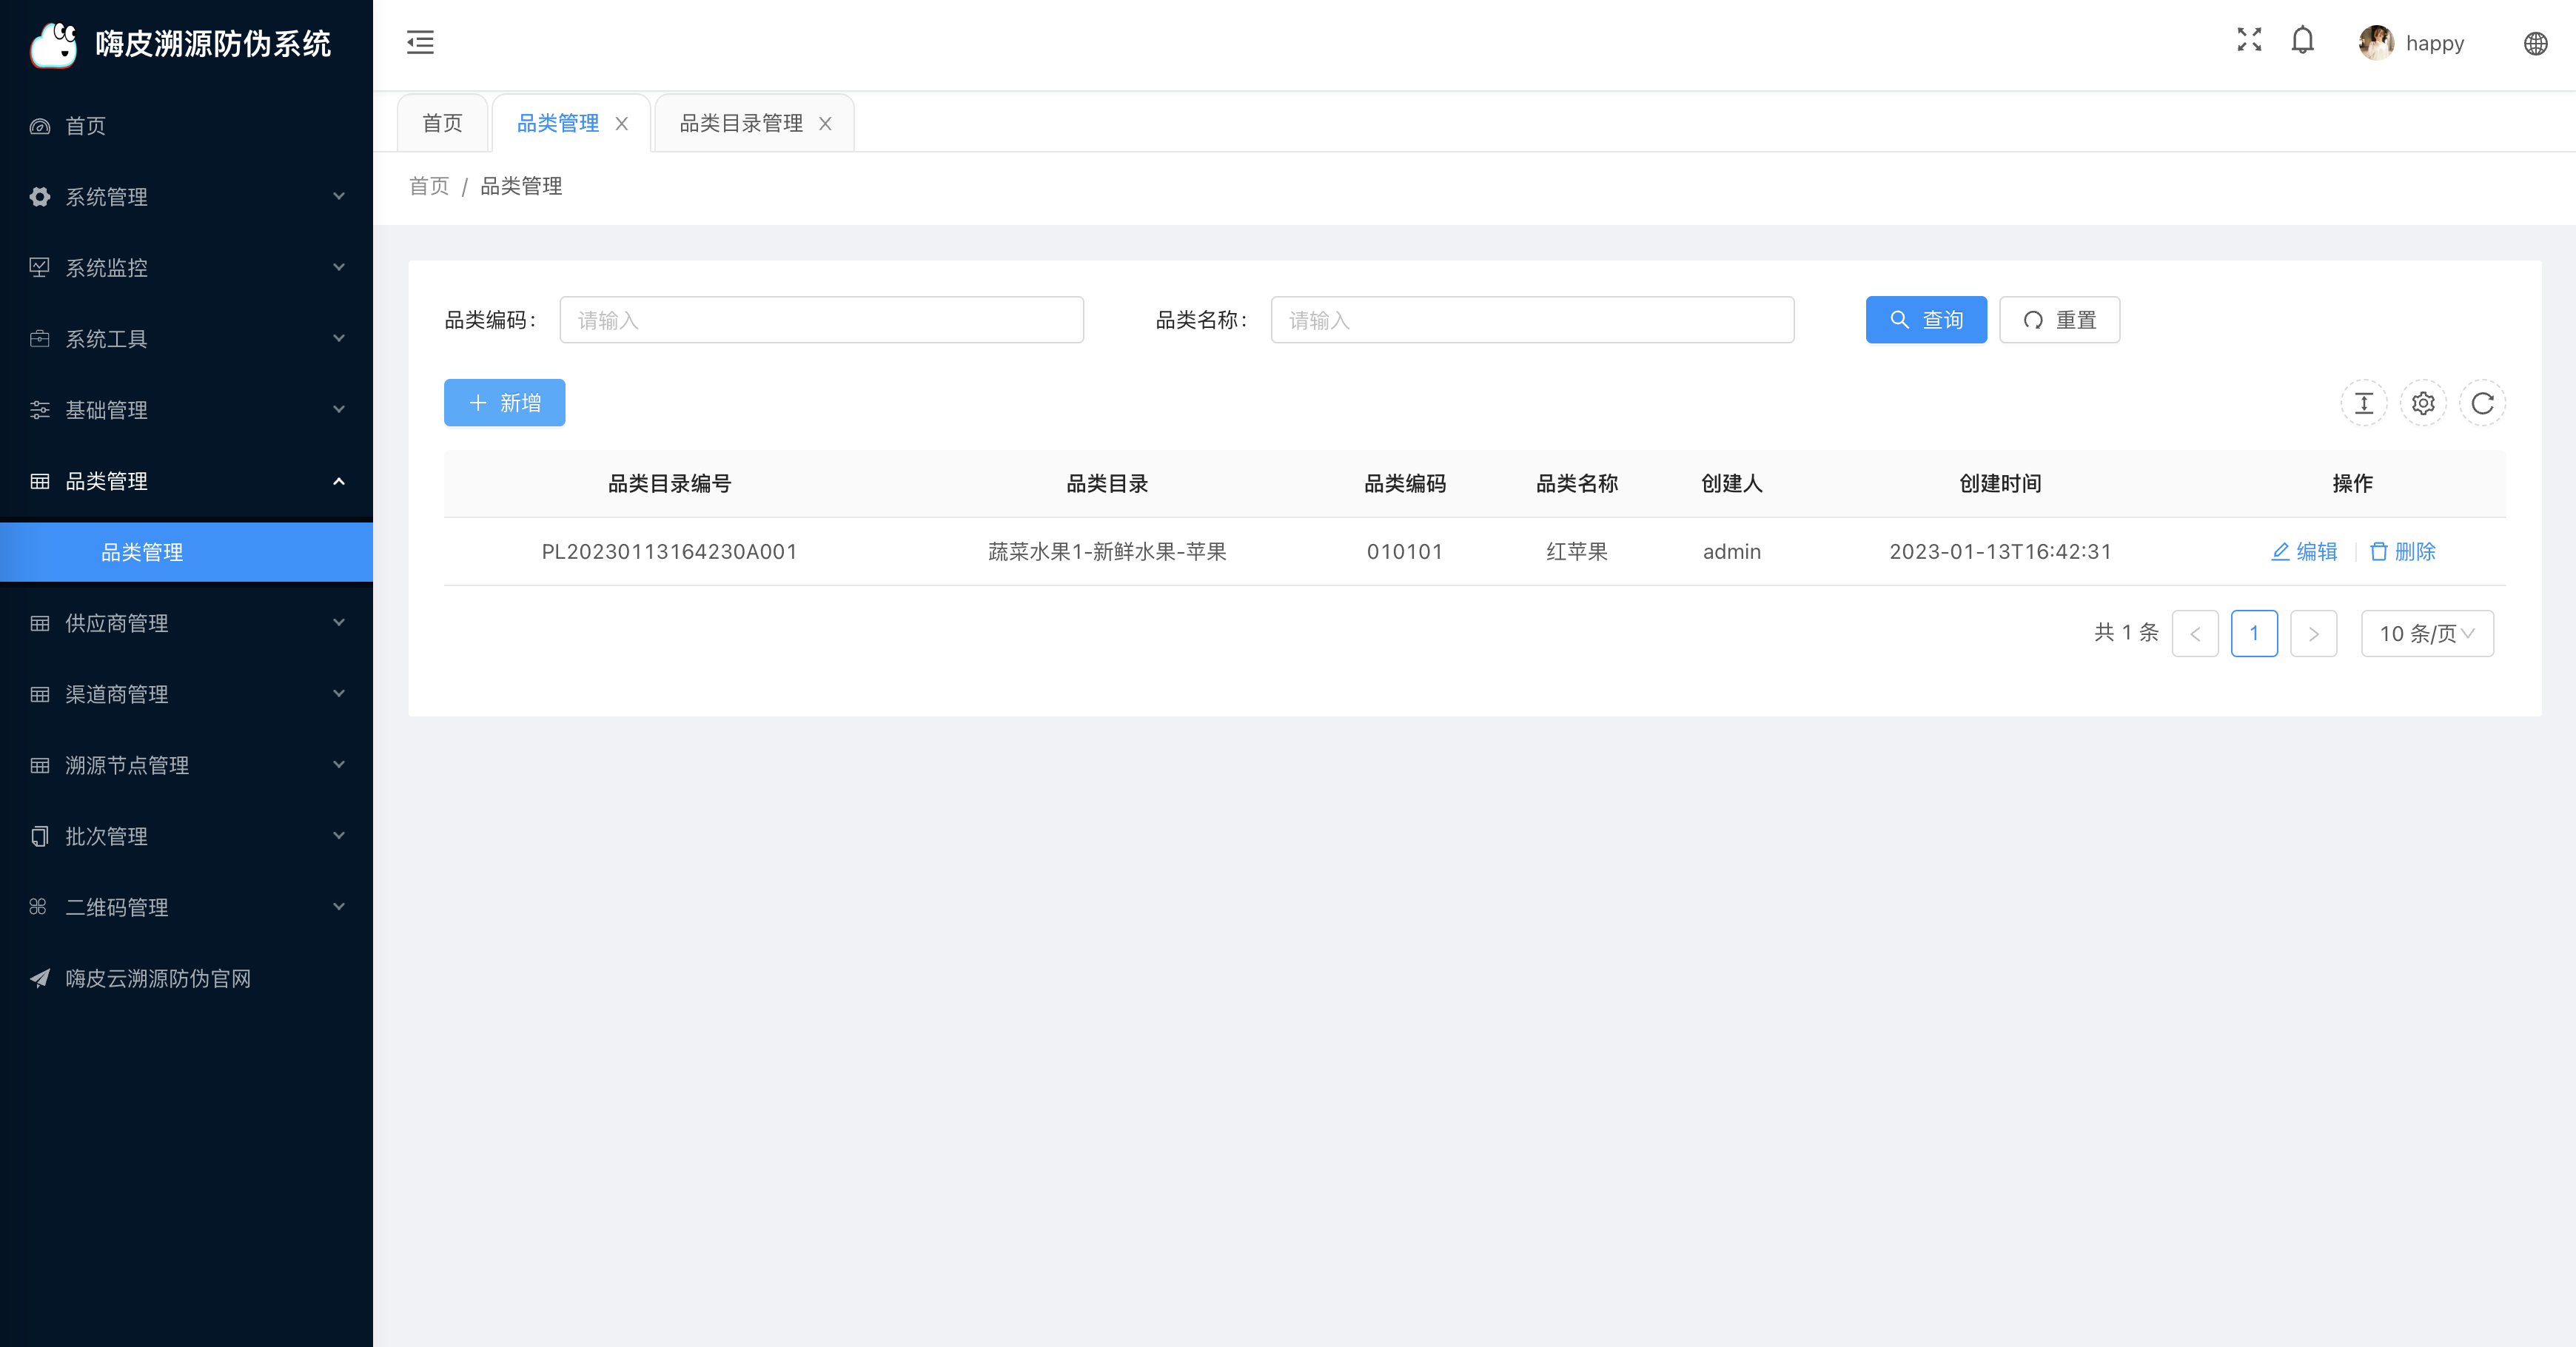Edit the 红苹果 row via 编辑
The width and height of the screenshot is (2576, 1347).
(x=2304, y=552)
